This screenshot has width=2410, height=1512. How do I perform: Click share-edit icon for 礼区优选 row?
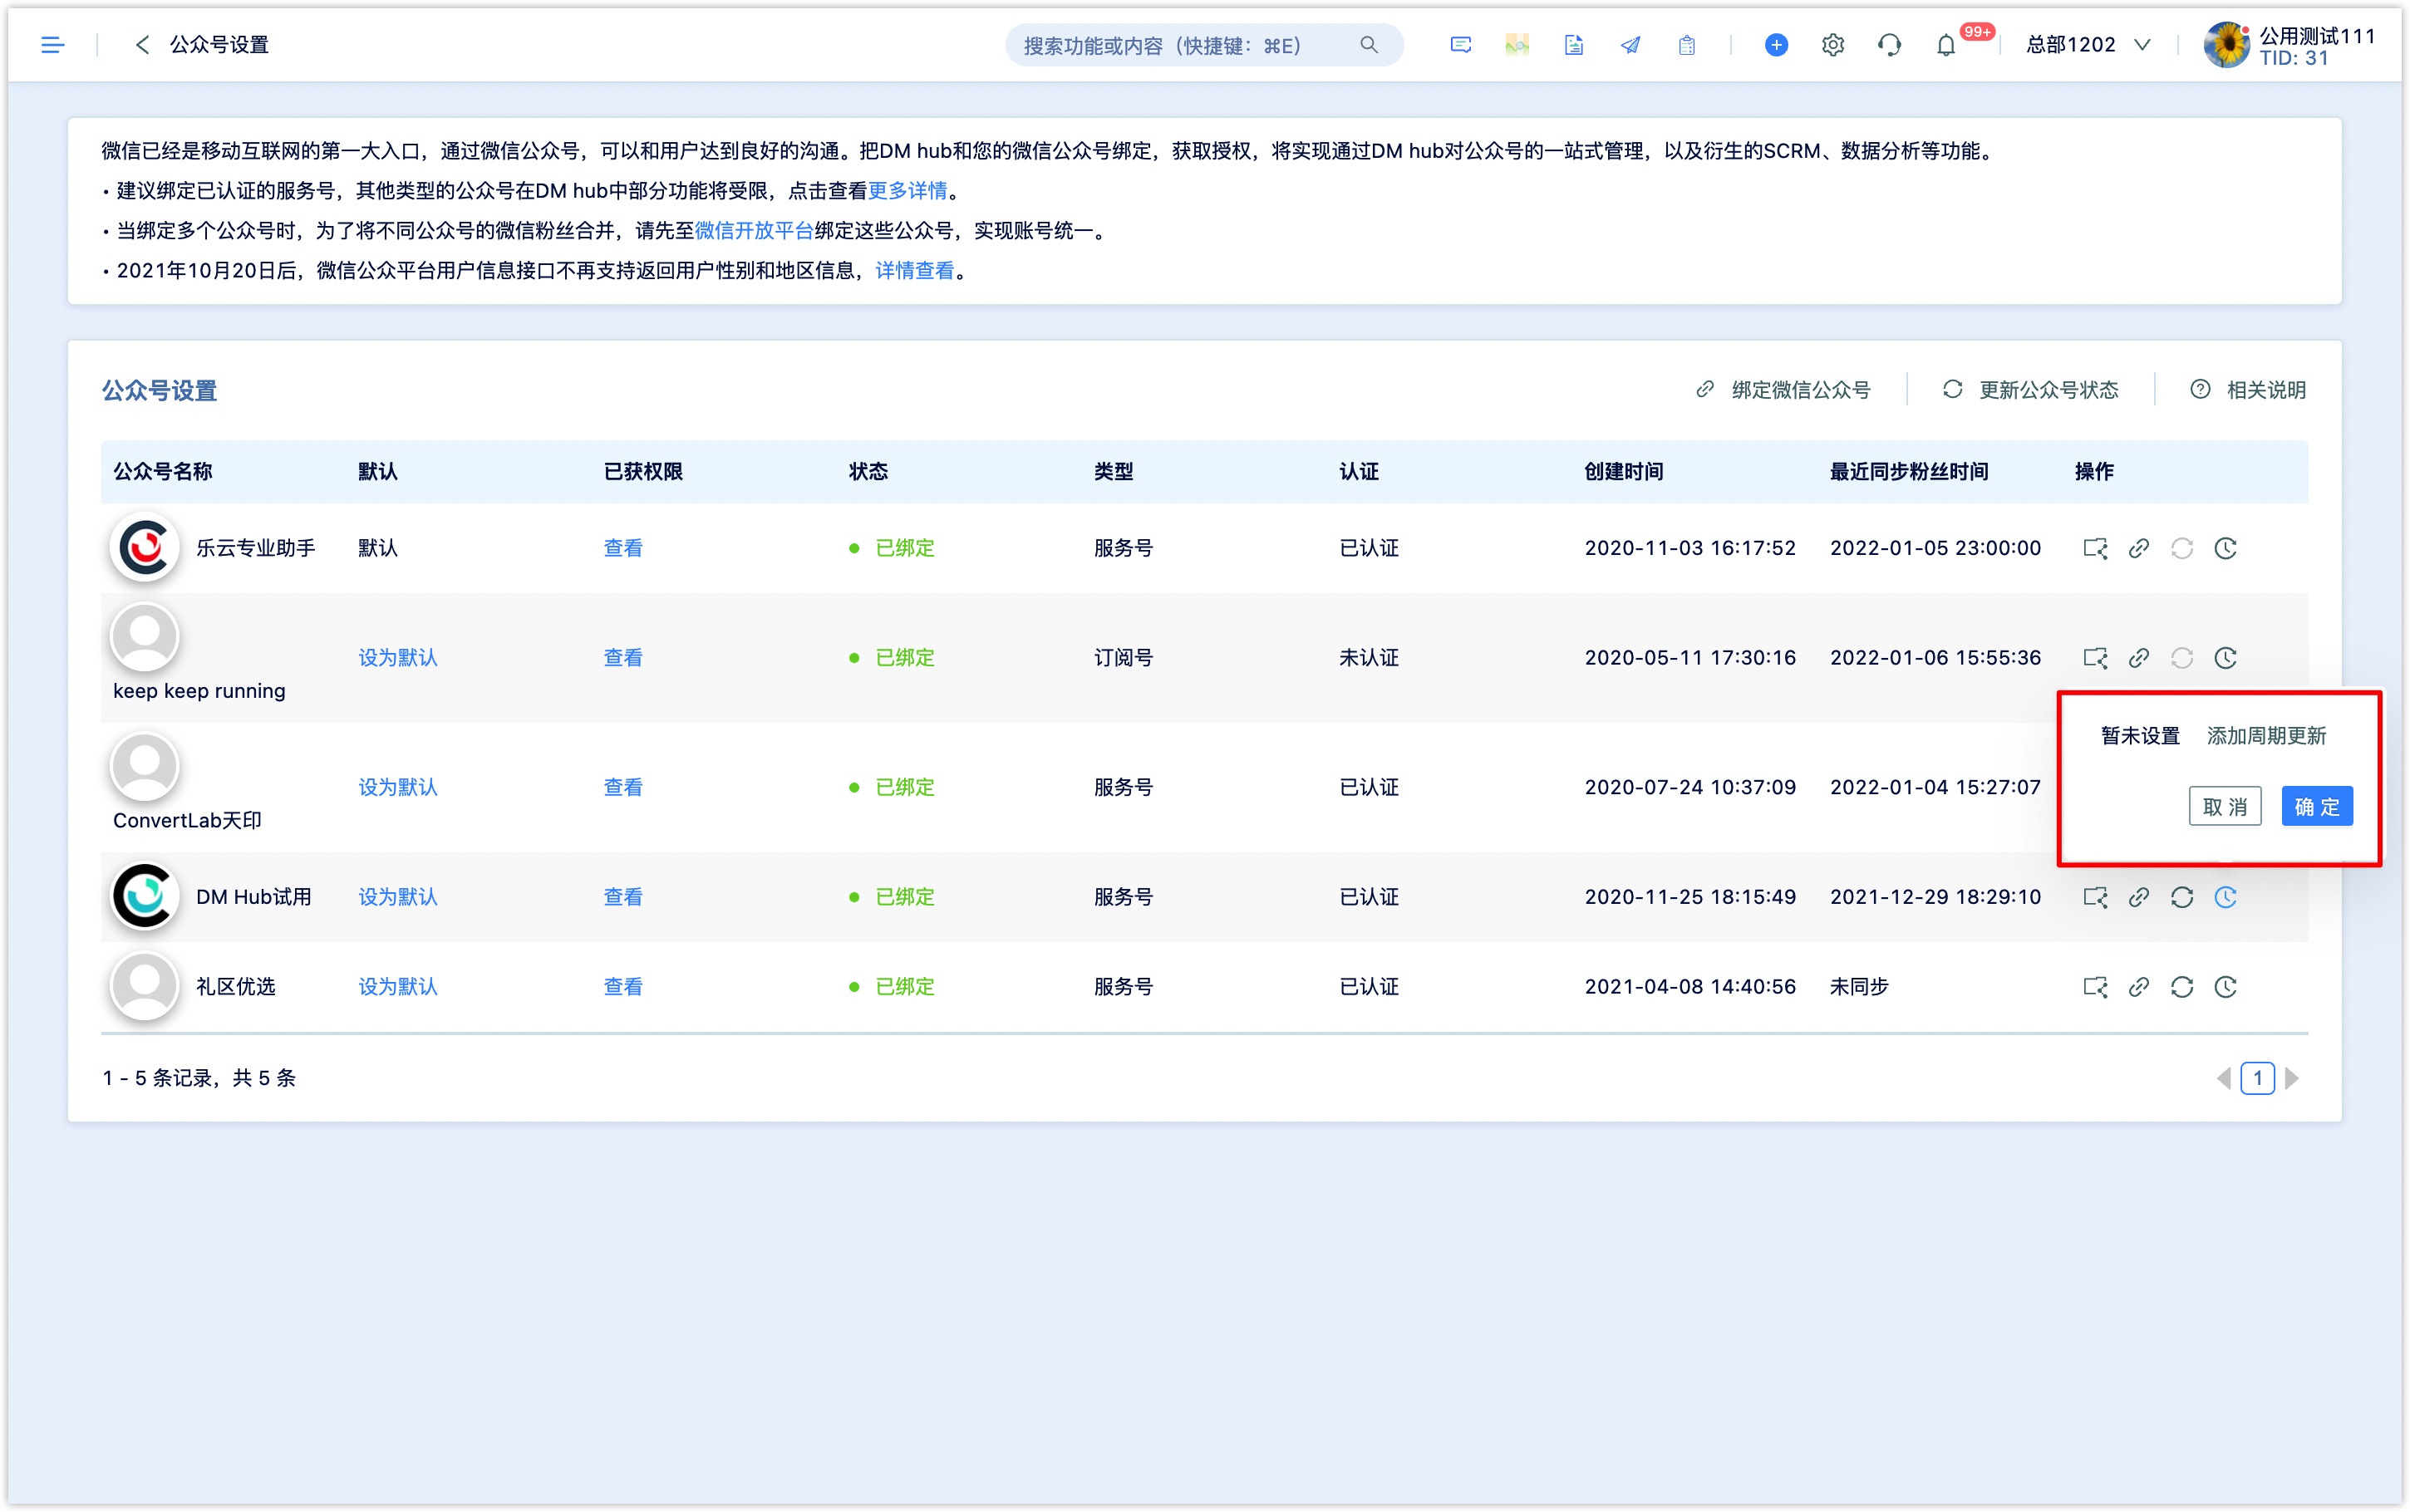[x=2095, y=987]
